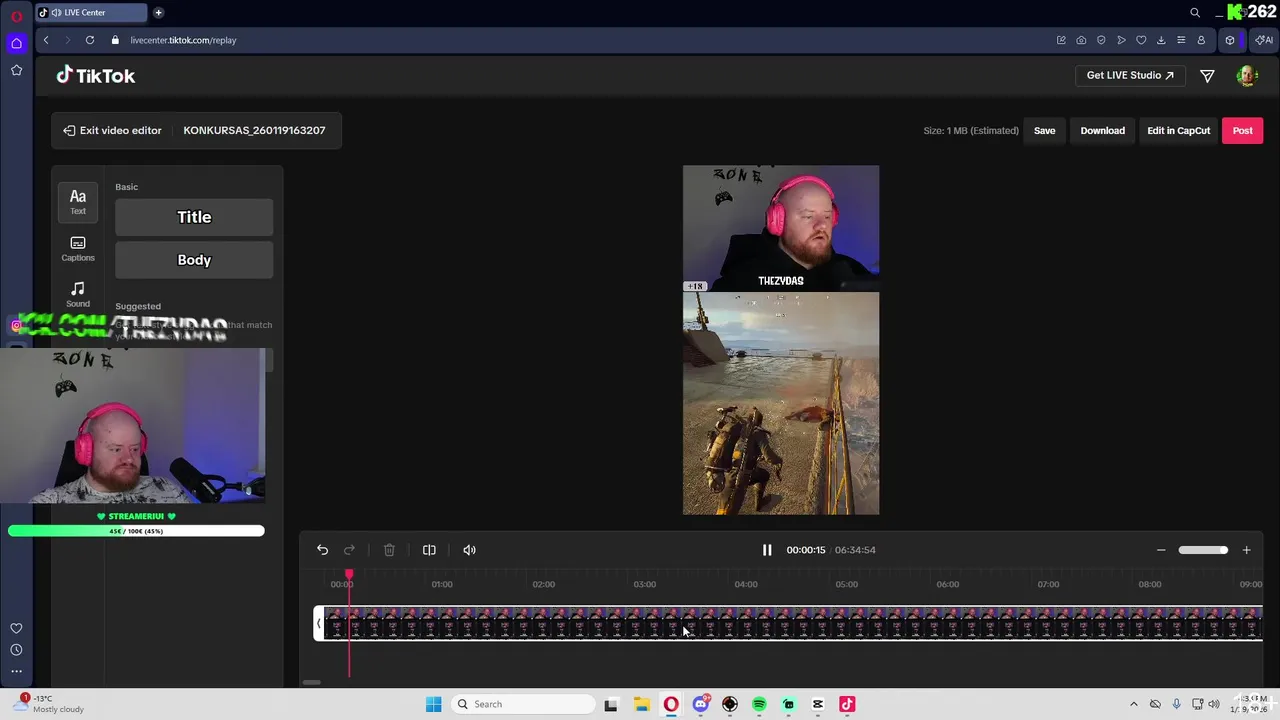1280x720 pixels.
Task: Open Opera sidebar bookmarks star
Action: click(16, 70)
